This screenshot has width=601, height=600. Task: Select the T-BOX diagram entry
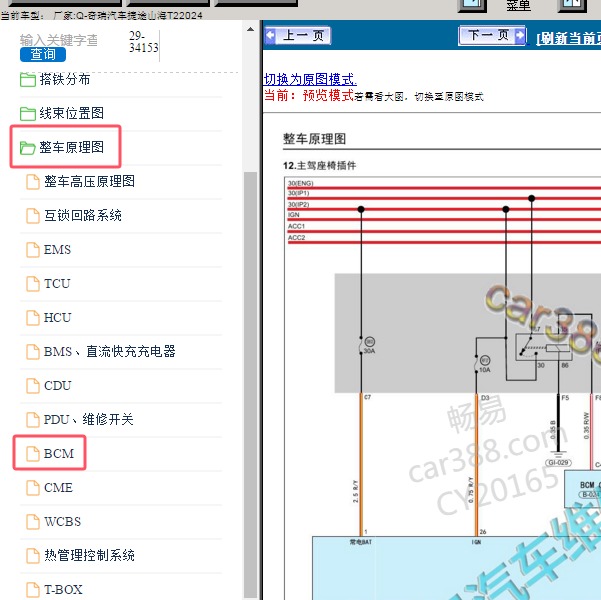[x=63, y=589]
